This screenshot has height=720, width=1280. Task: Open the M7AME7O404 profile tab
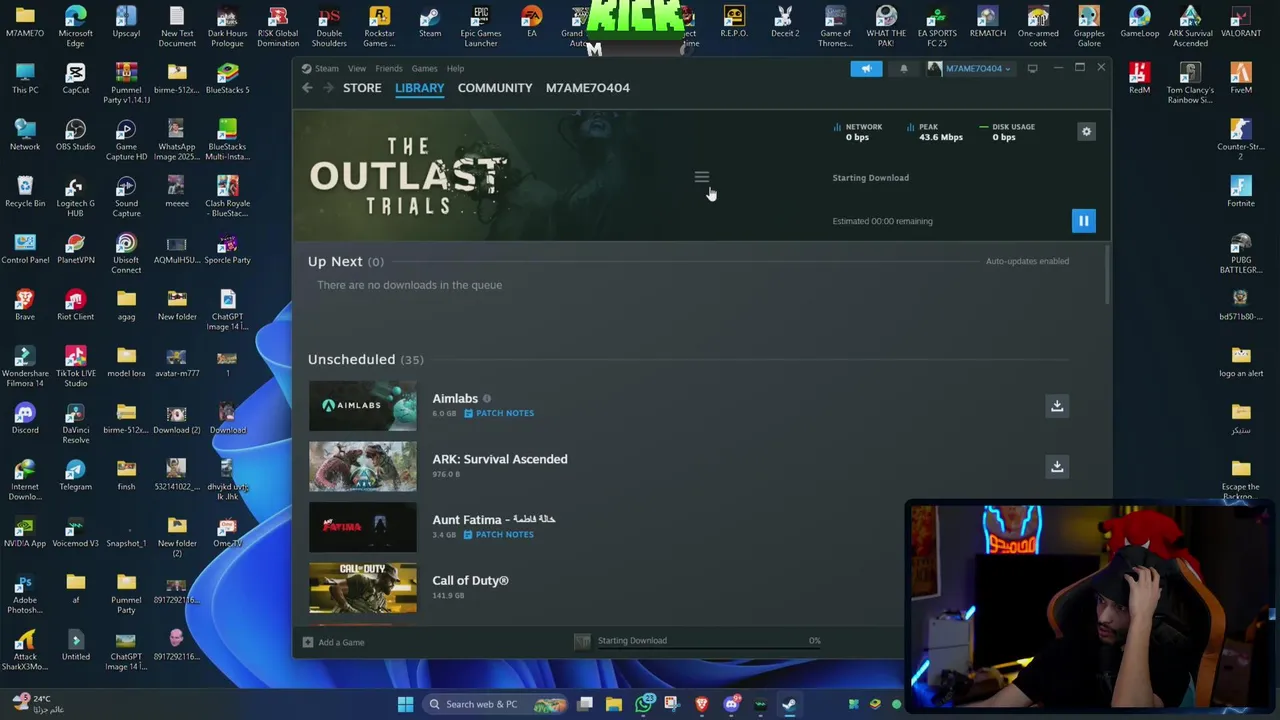pyautogui.click(x=588, y=87)
